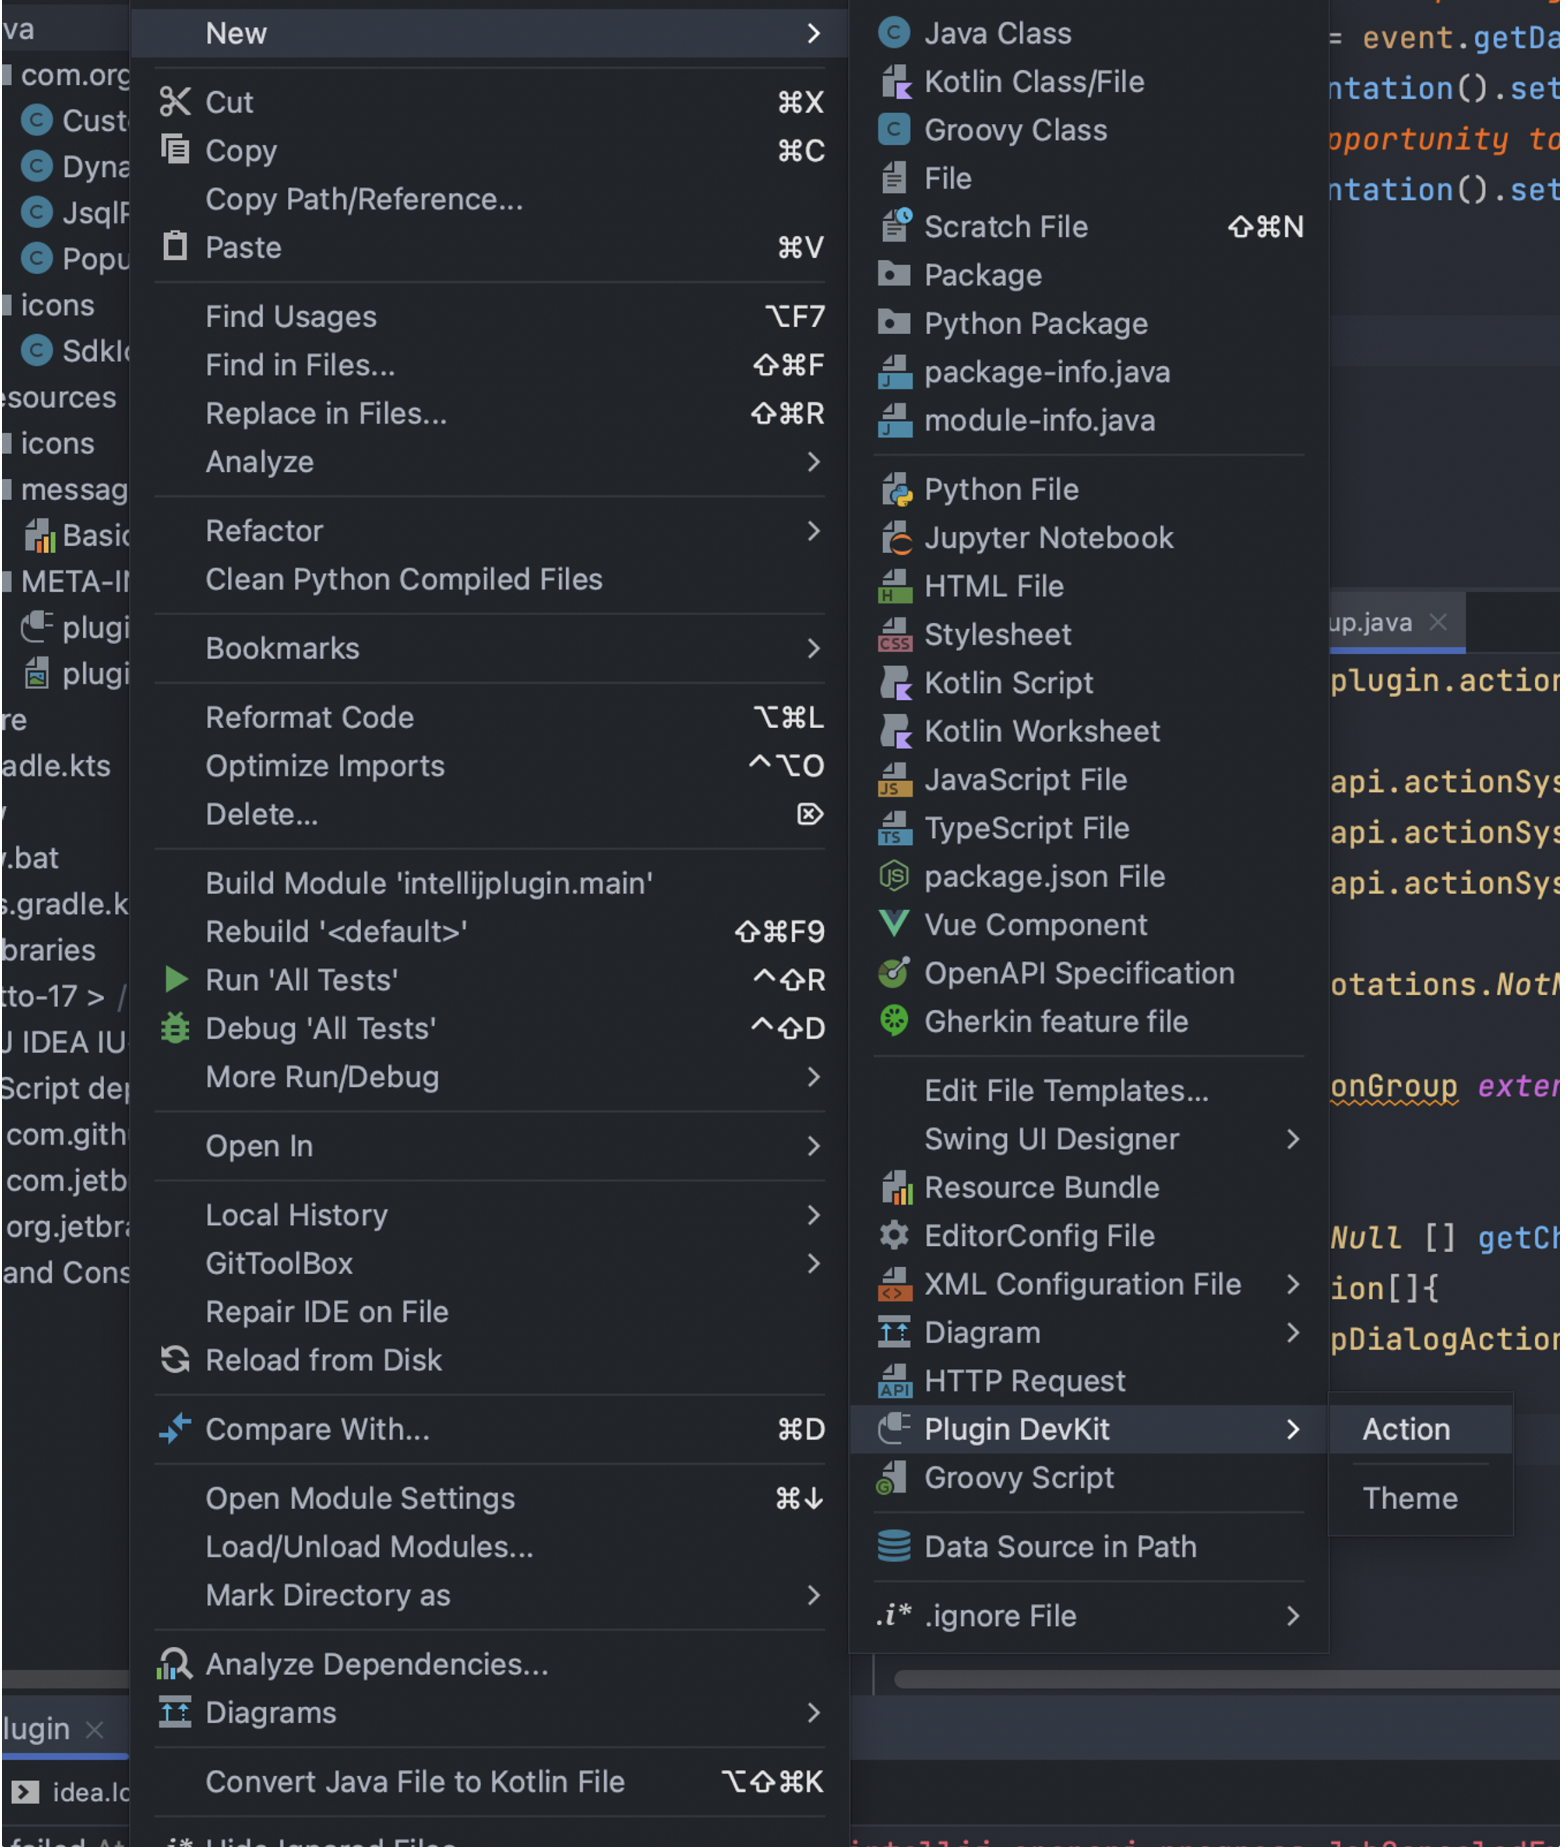Screen dimensions: 1566x1848
Task: Open the More Run/Debug submenu
Action: [490, 1077]
